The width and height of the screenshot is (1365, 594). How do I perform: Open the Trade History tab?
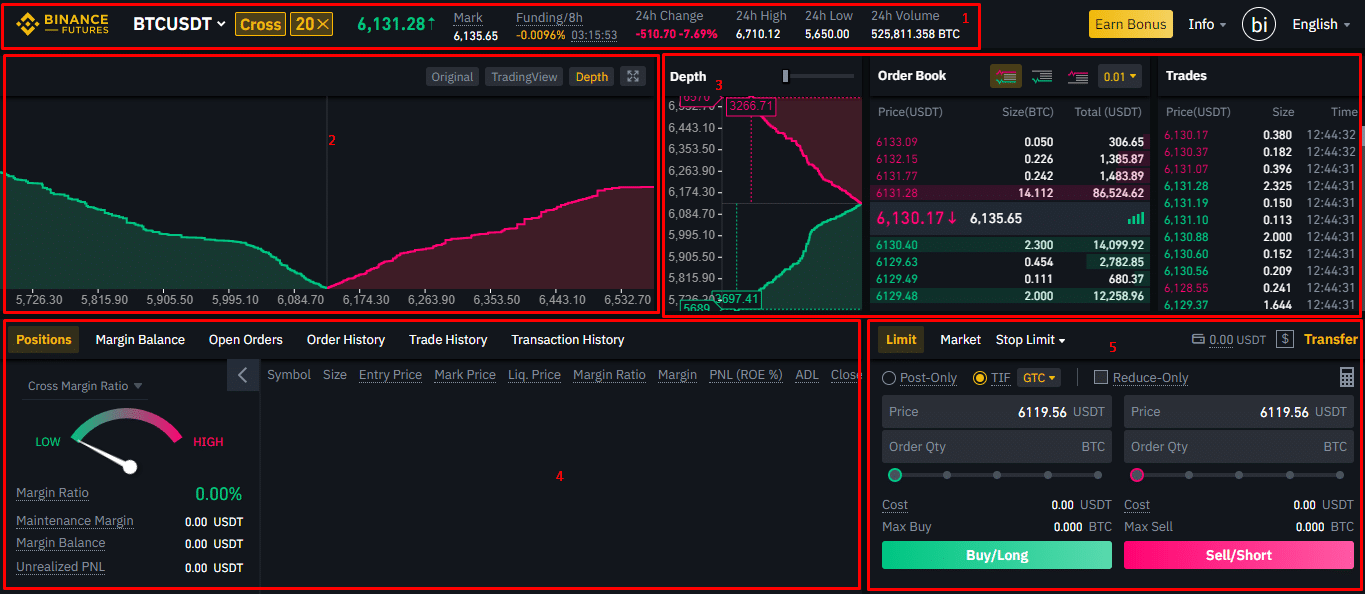point(448,340)
